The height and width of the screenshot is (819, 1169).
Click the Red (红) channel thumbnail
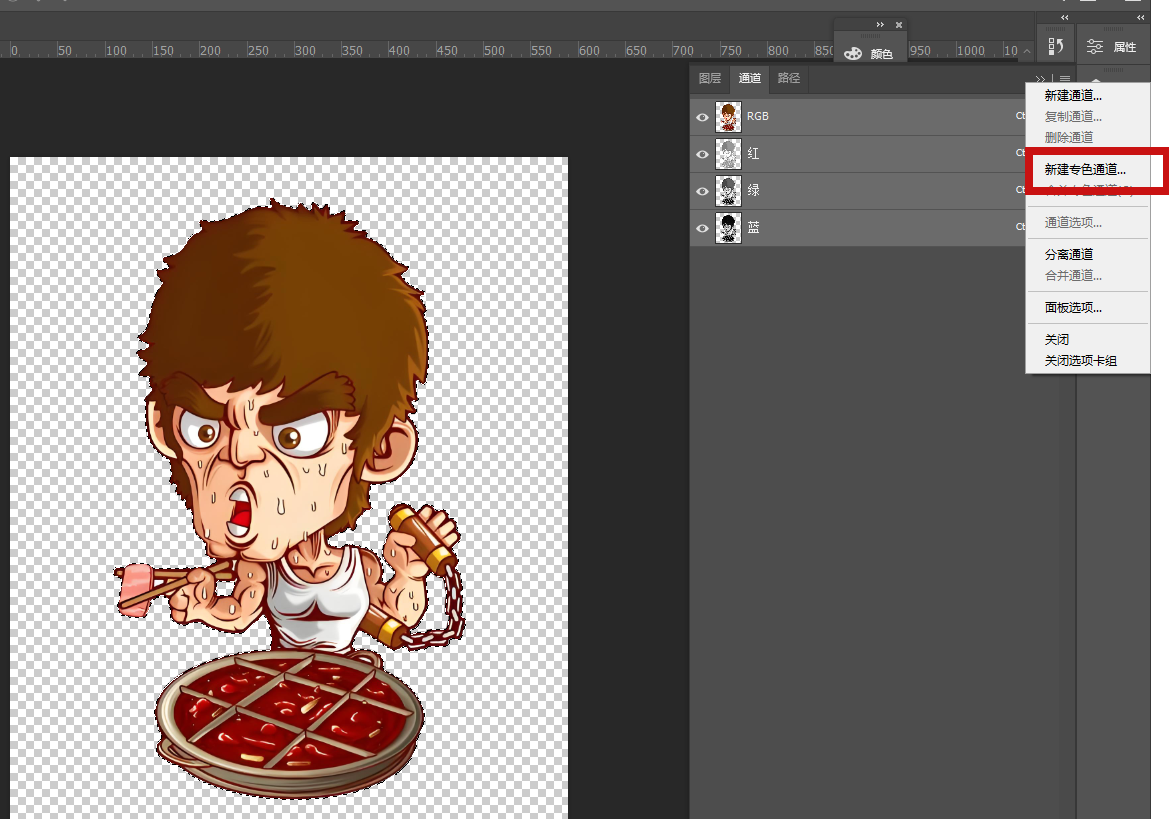coord(728,153)
